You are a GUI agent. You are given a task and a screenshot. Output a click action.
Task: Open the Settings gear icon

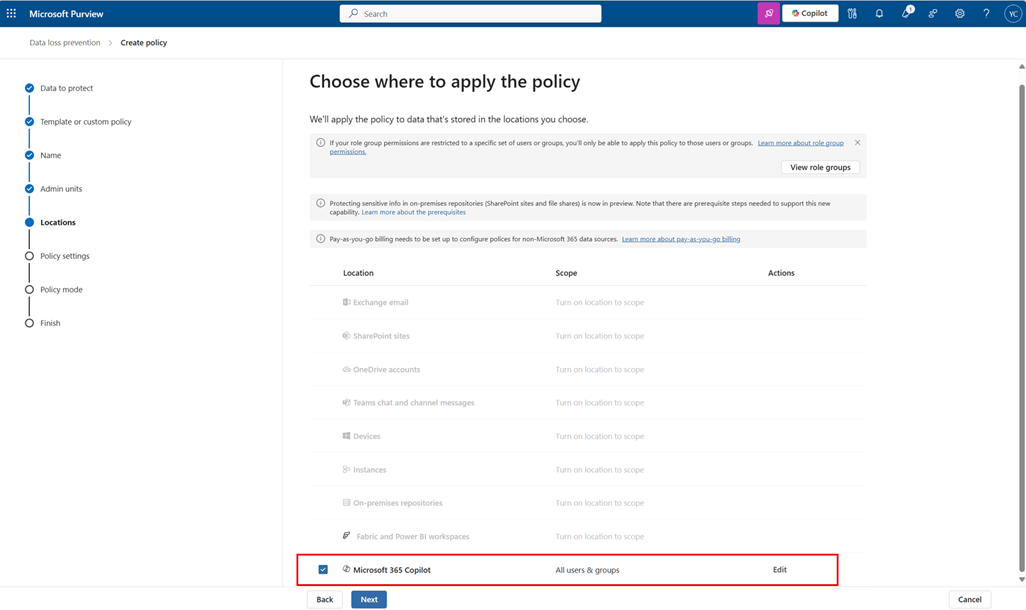959,13
